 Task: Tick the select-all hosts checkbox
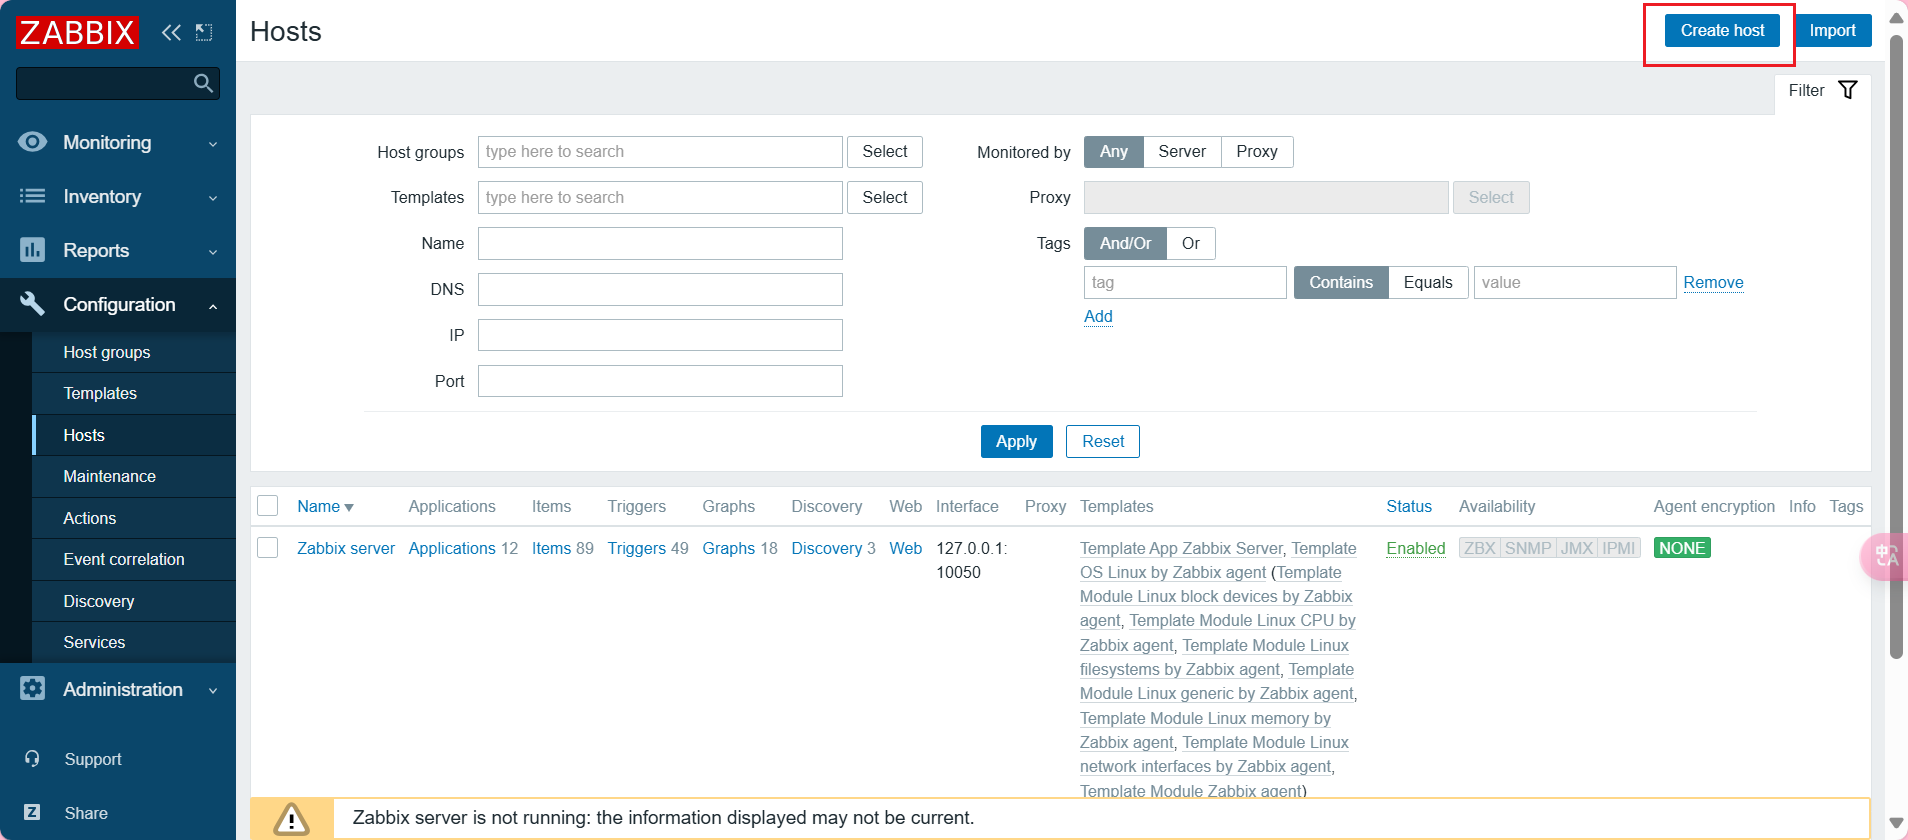click(268, 506)
